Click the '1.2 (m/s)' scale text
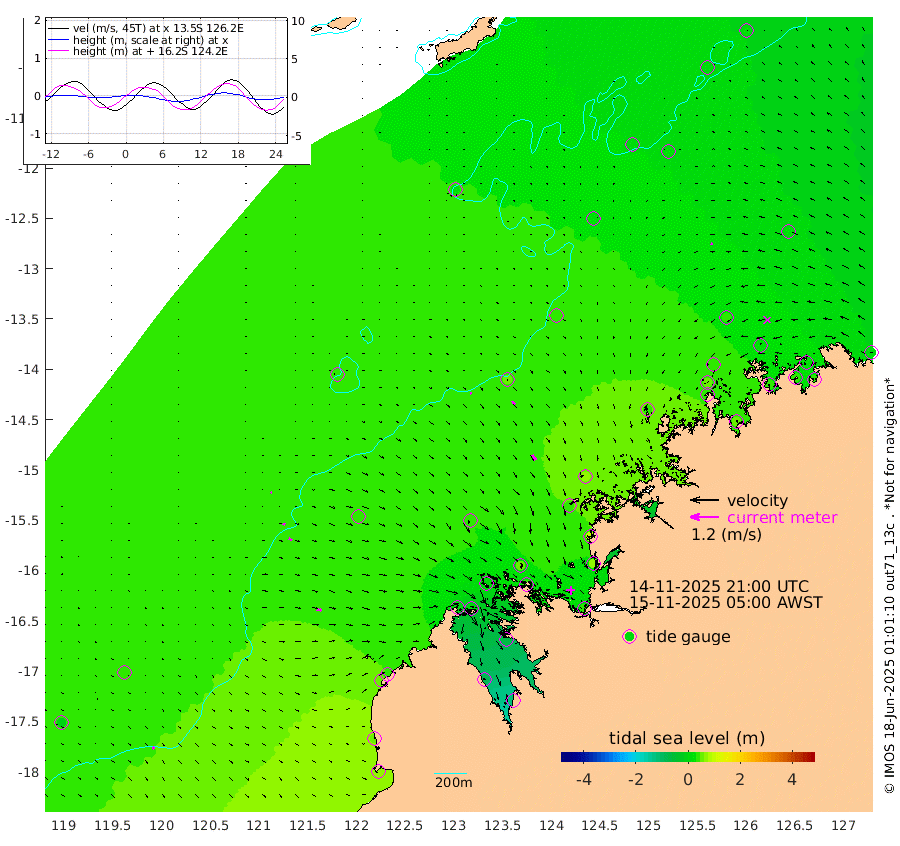This screenshot has height=846, width=900. [726, 534]
